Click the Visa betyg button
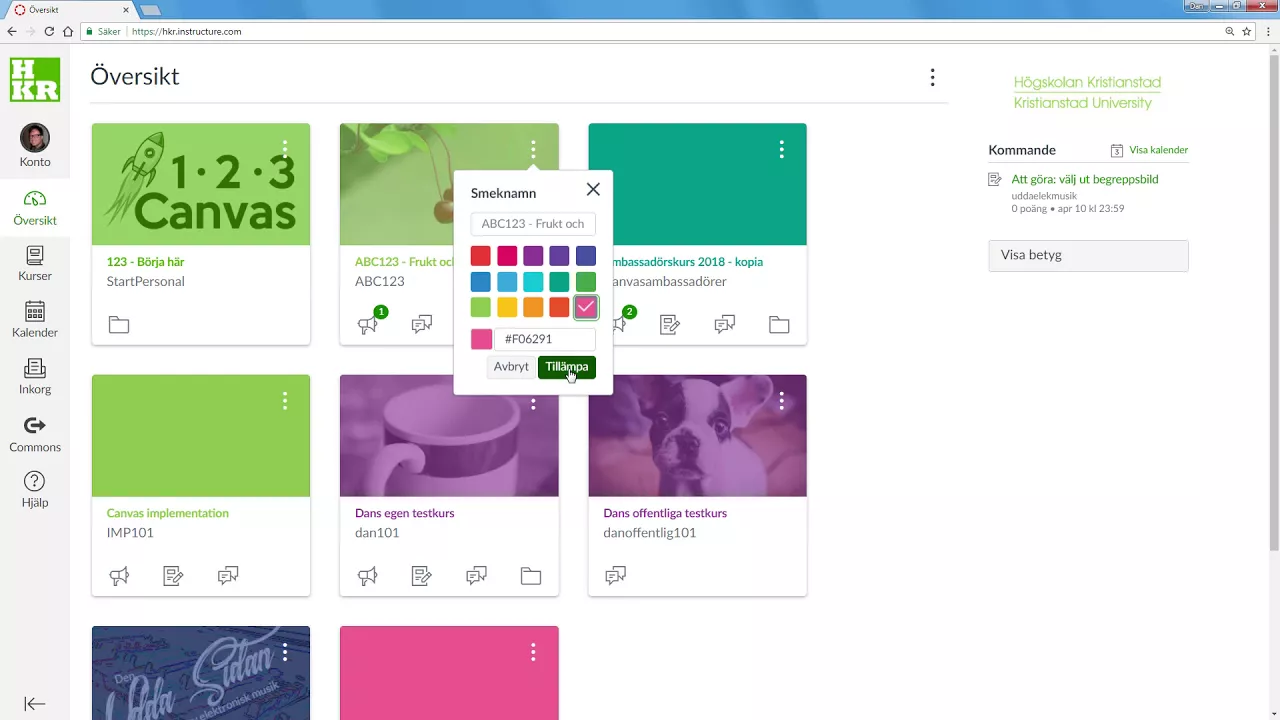Screen dimensions: 1280x720 pos(1088,255)
